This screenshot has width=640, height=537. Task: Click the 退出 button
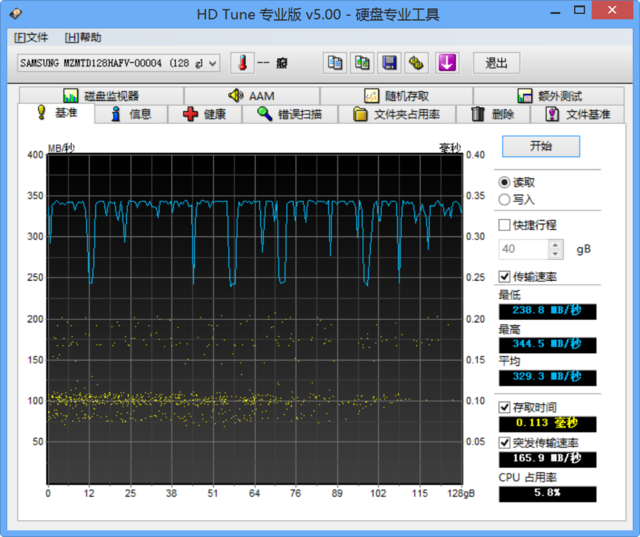(x=496, y=63)
